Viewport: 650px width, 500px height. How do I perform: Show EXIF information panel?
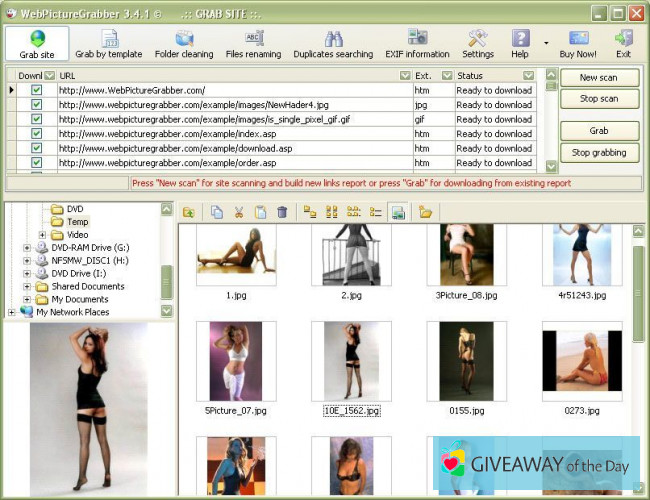417,43
